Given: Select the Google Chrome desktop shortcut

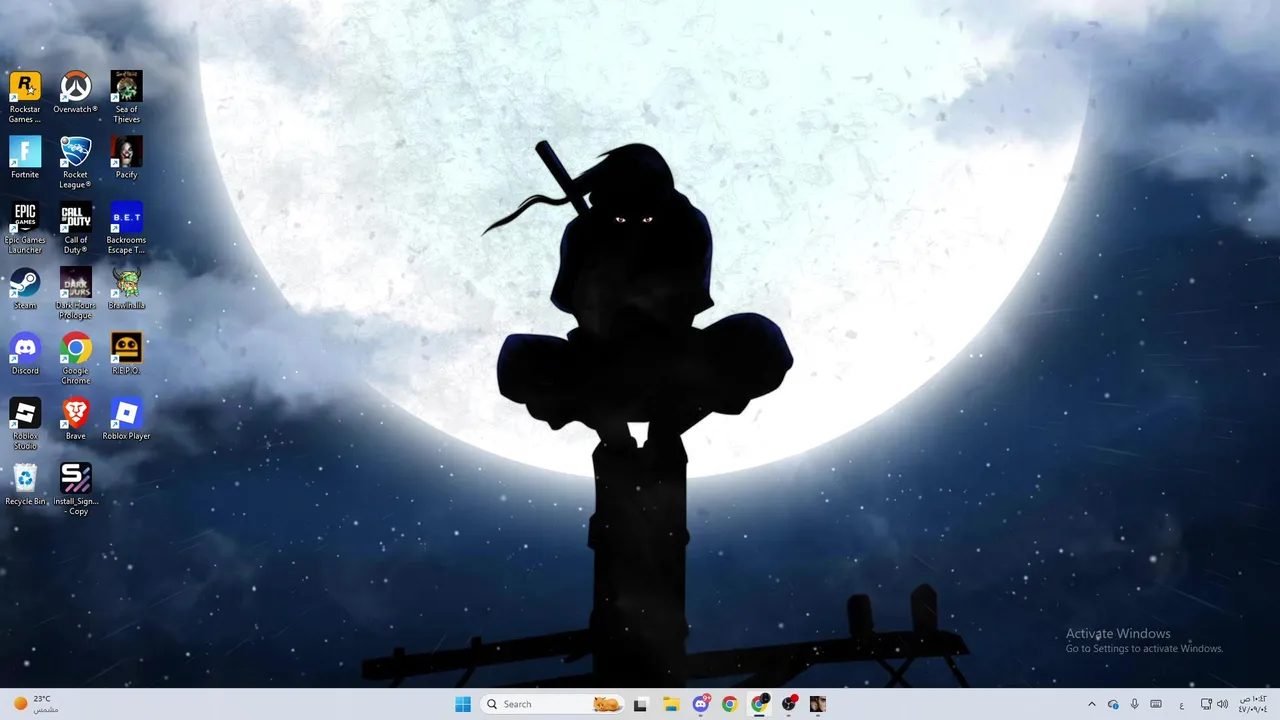Looking at the screenshot, I should click(76, 358).
